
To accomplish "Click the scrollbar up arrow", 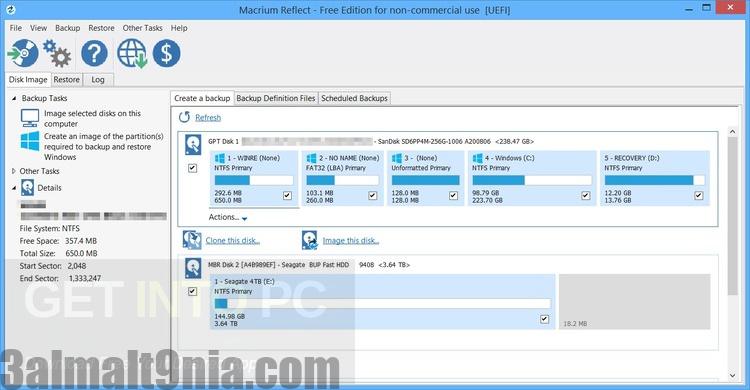I will click(x=732, y=131).
